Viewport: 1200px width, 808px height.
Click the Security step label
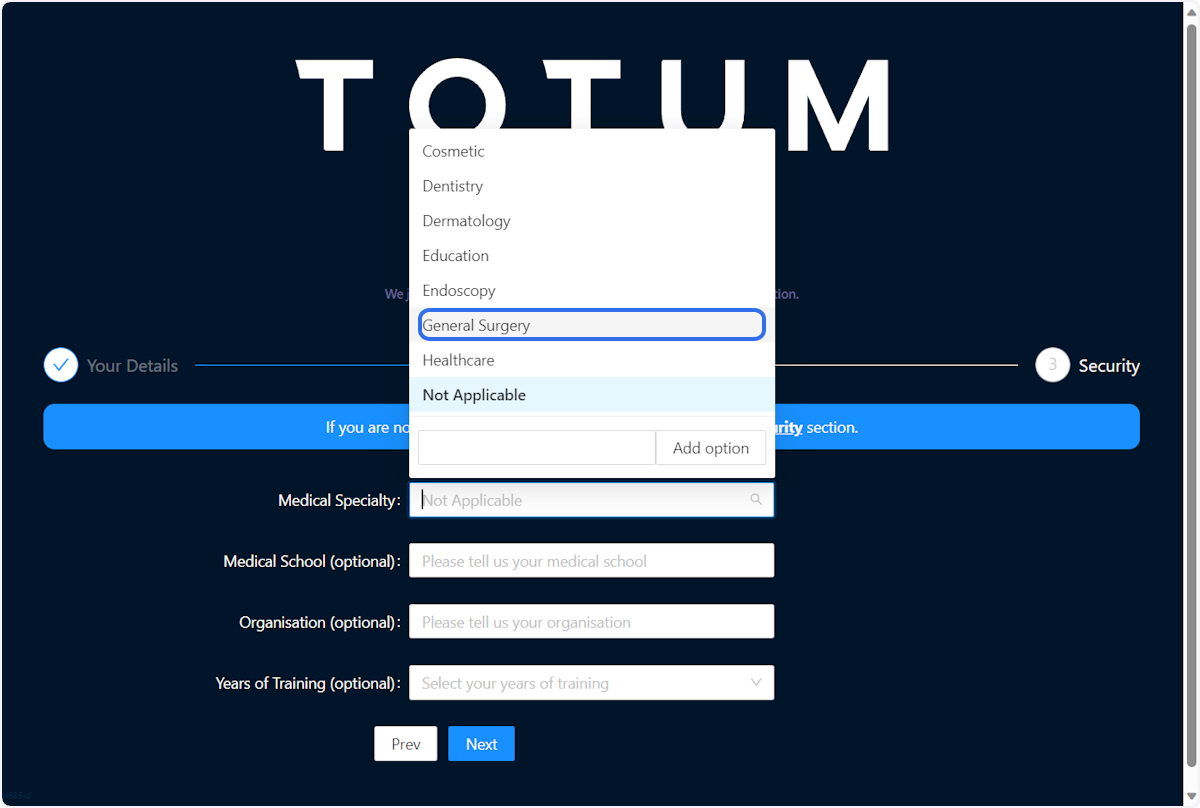point(1109,366)
